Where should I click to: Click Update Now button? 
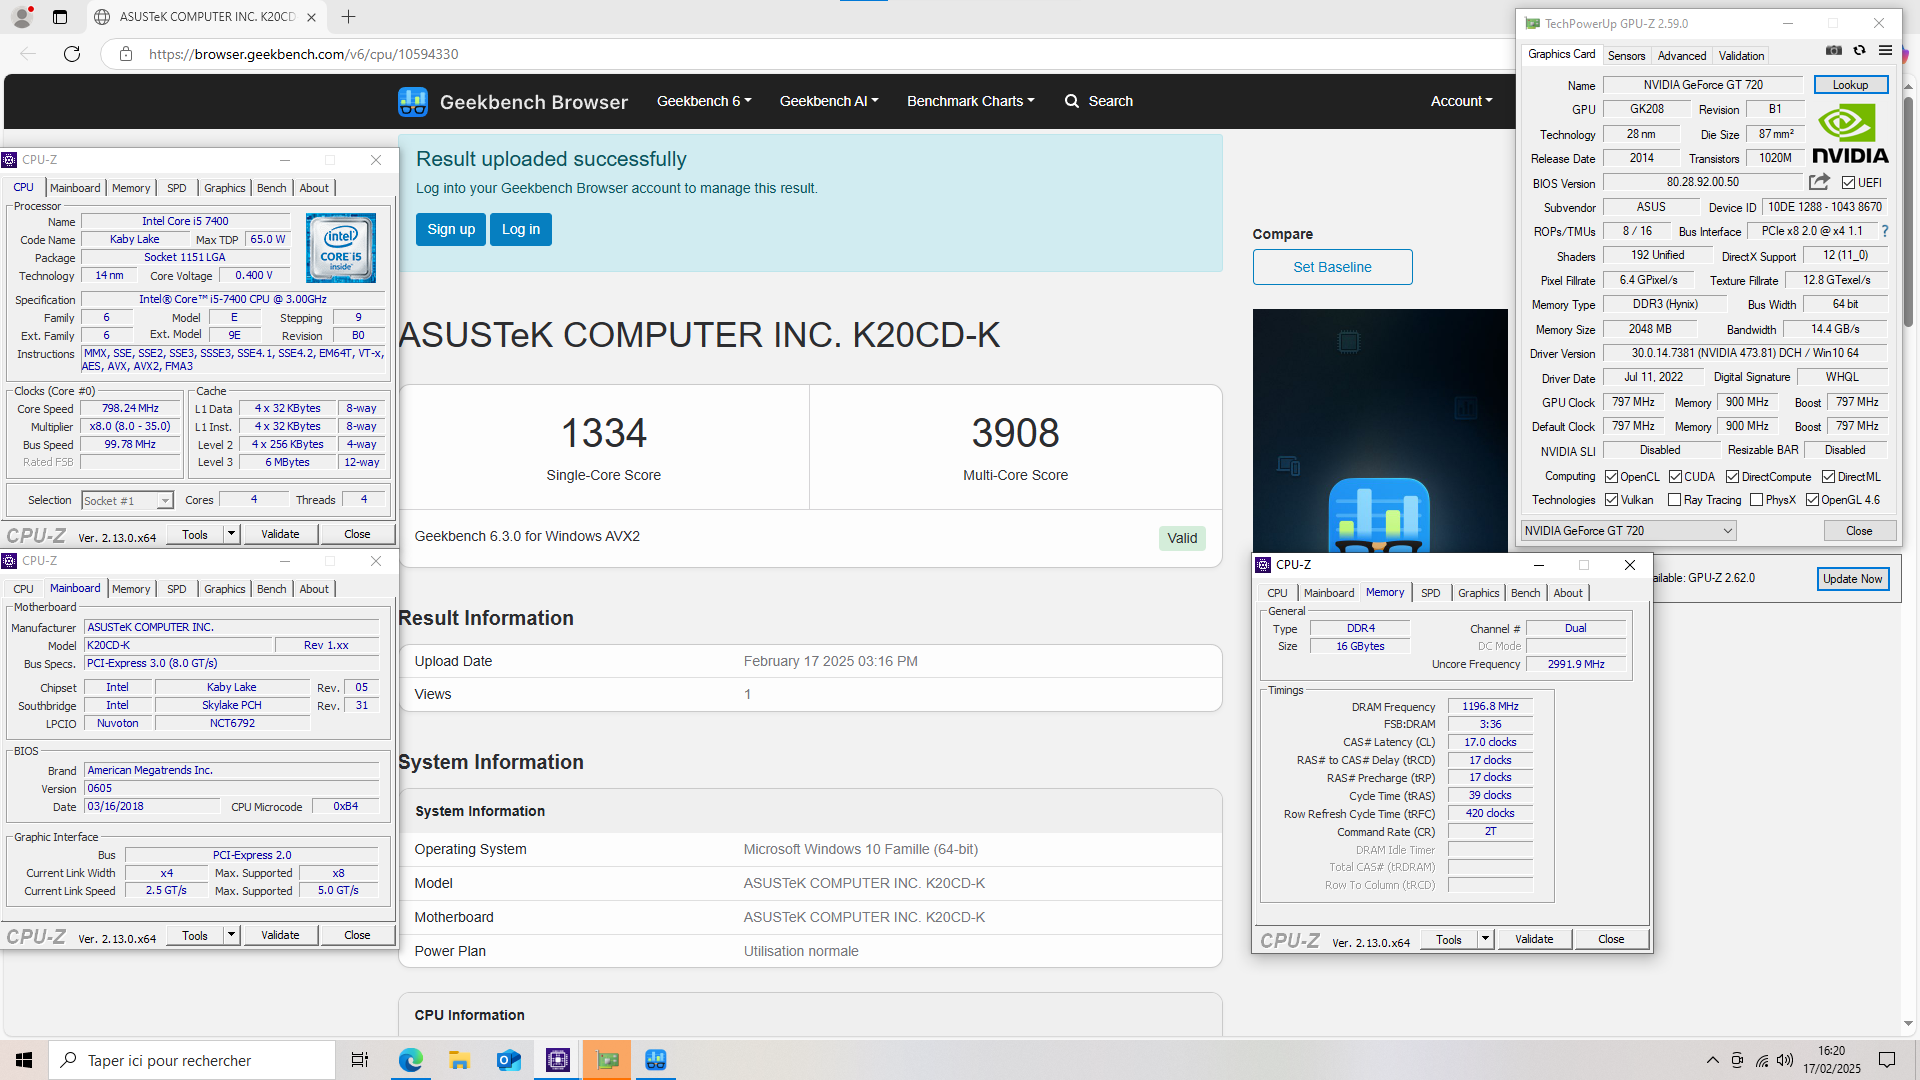(1852, 579)
